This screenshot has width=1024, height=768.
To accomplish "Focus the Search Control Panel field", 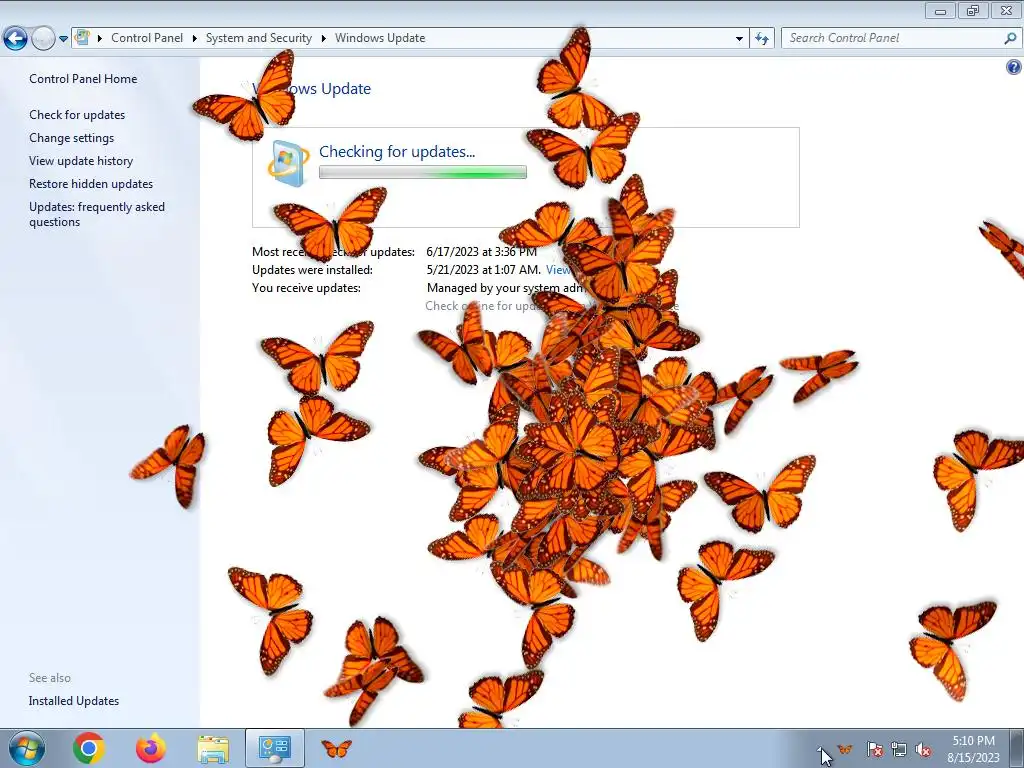I will click(893, 38).
